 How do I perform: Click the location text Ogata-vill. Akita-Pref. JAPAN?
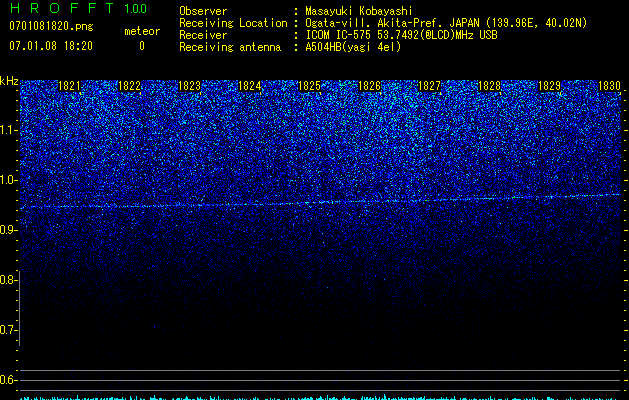pyautogui.click(x=394, y=23)
